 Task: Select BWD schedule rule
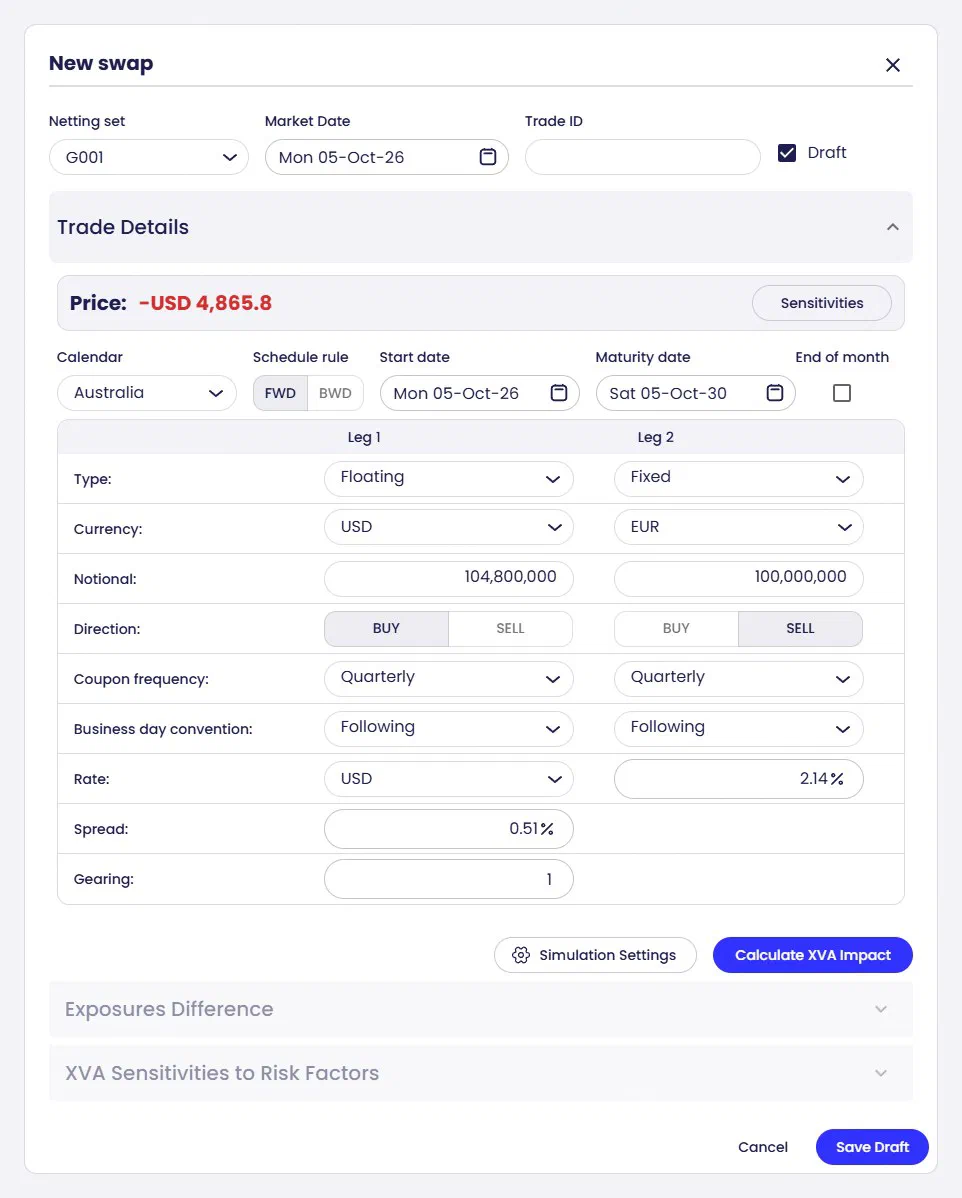(x=335, y=393)
